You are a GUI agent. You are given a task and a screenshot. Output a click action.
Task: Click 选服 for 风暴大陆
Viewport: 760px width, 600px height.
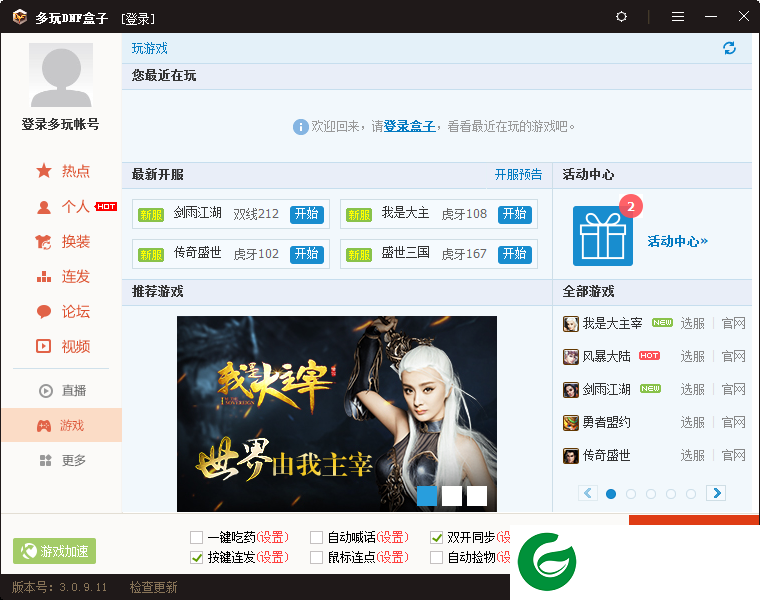pos(692,356)
